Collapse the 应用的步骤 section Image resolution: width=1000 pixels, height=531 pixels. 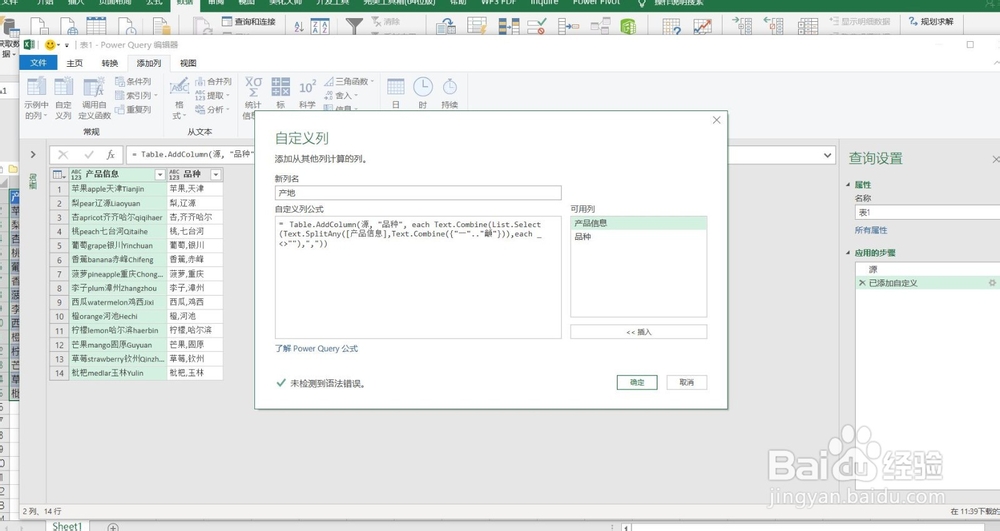pos(848,253)
